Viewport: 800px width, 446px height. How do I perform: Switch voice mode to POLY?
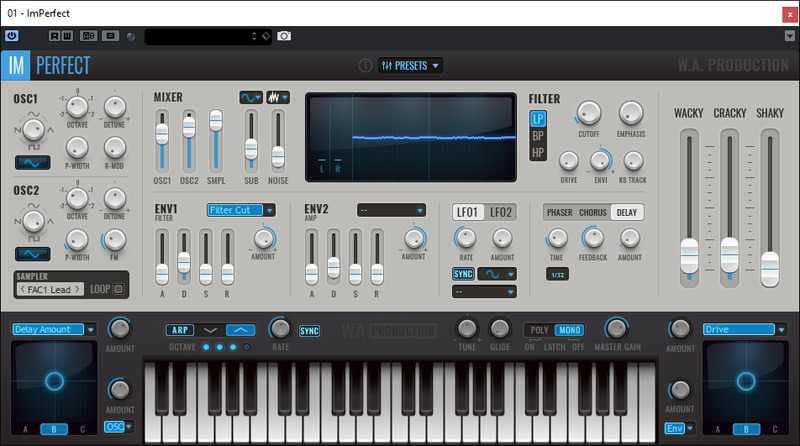click(x=541, y=329)
